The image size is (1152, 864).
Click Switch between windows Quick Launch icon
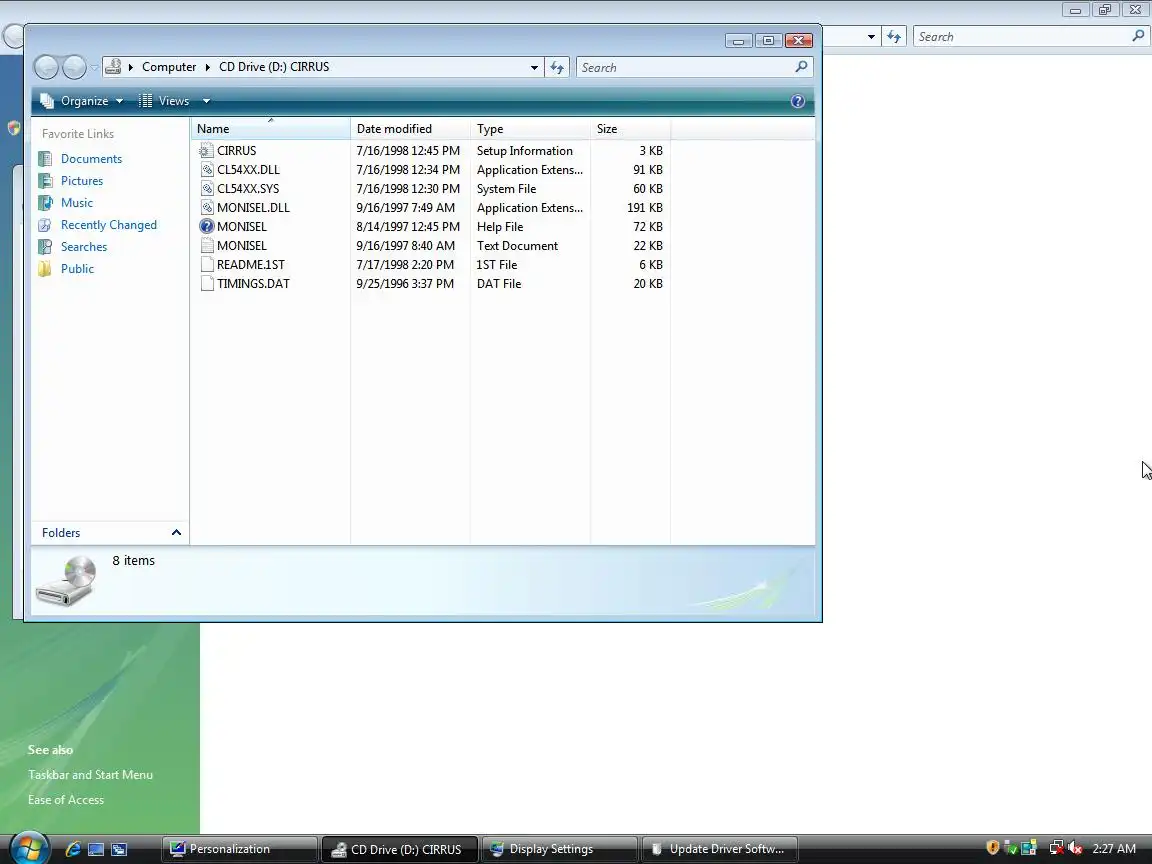click(119, 849)
